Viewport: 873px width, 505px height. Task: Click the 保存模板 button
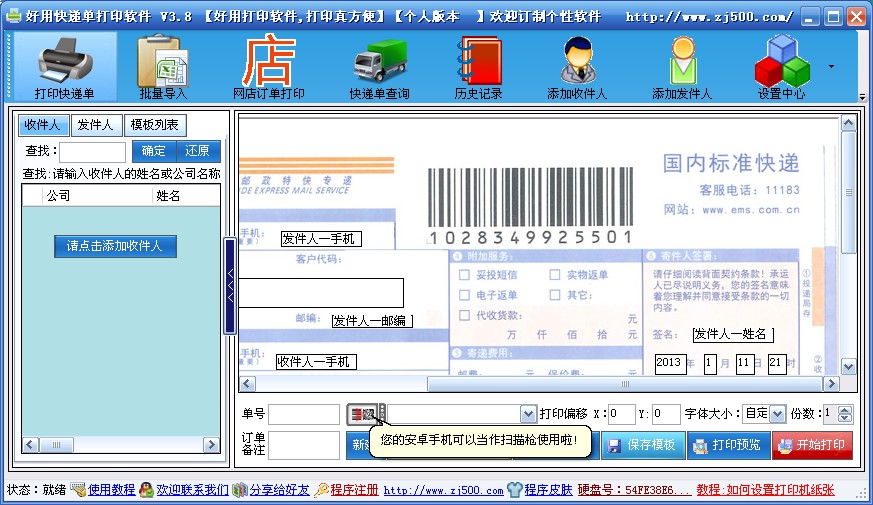[x=643, y=445]
